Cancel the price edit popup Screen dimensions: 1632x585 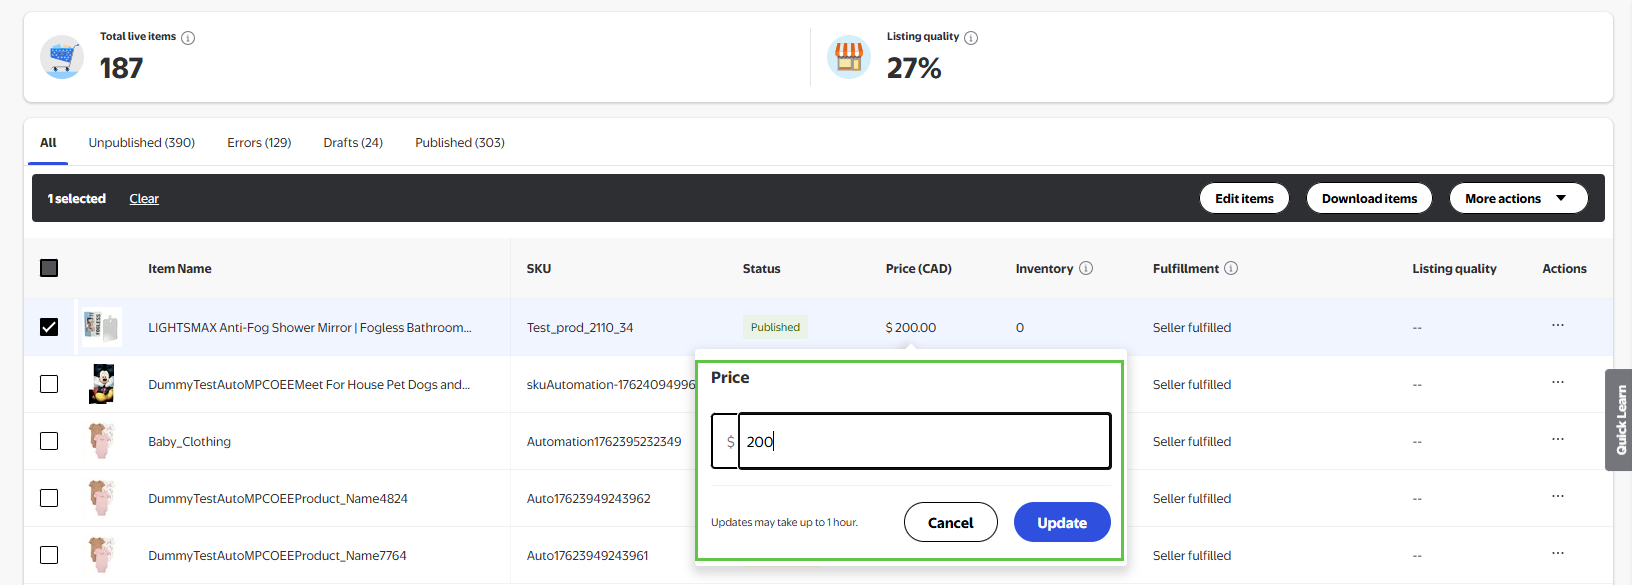click(950, 522)
